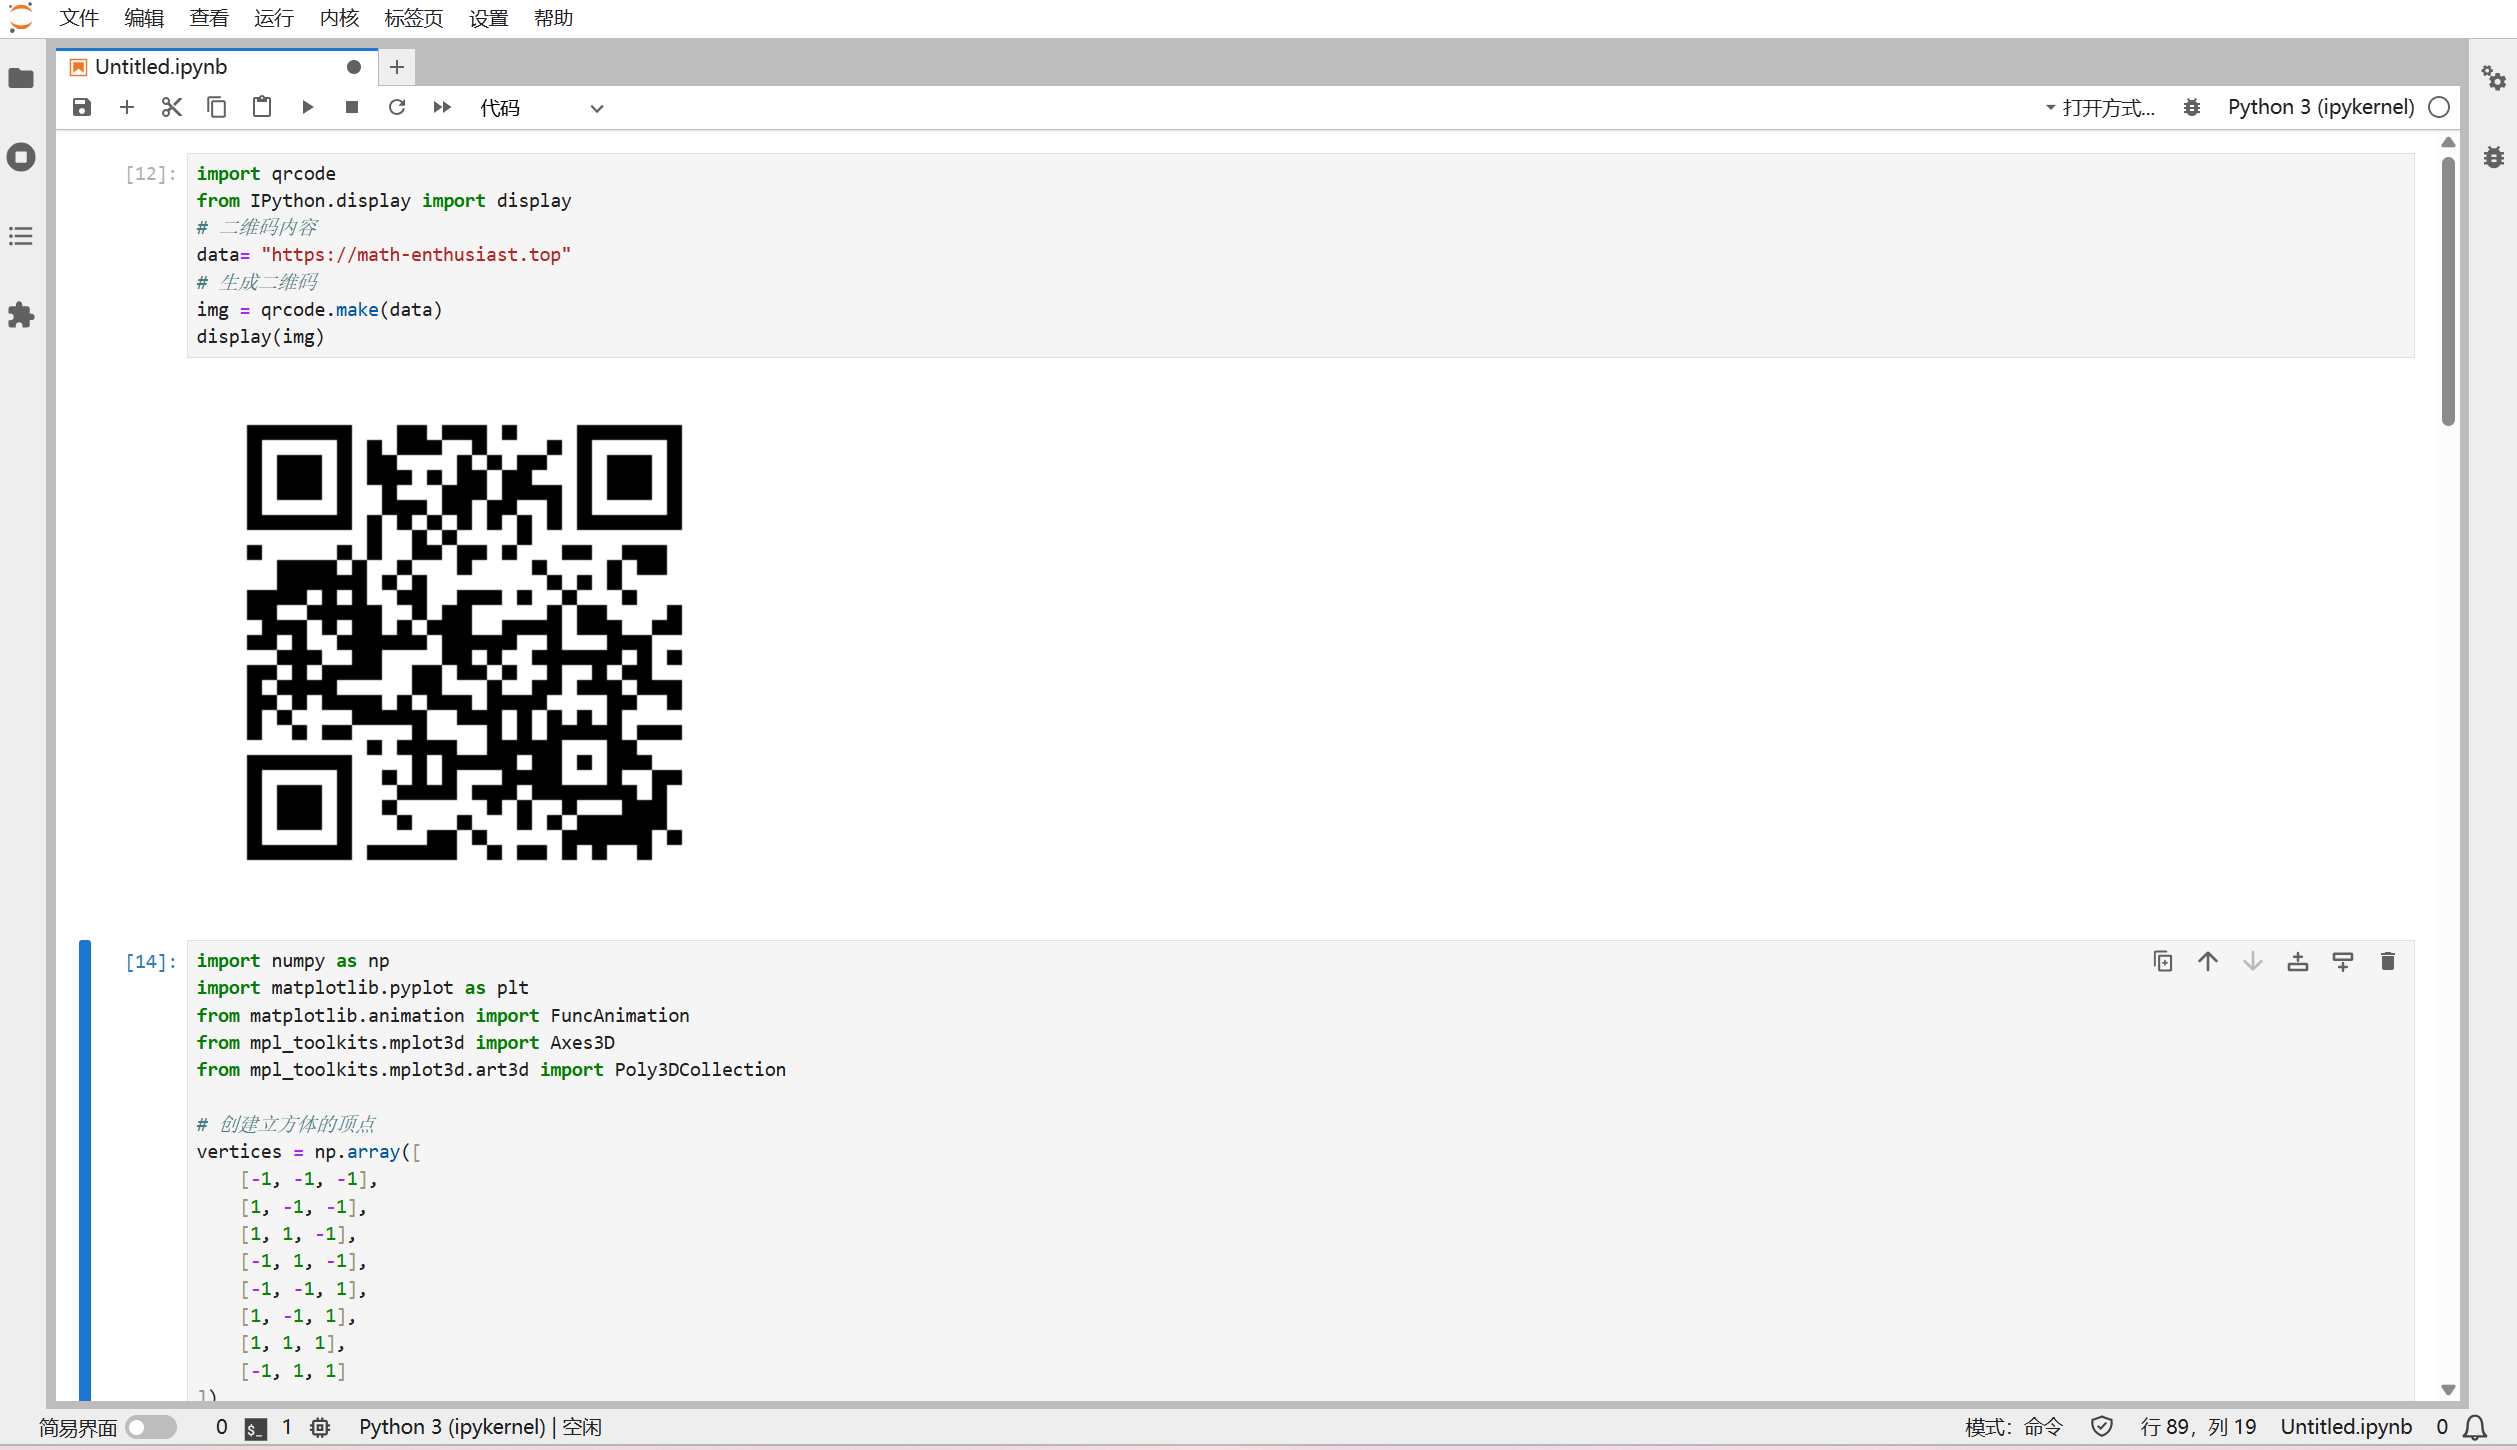Open the extension manager puzzle icon
The height and width of the screenshot is (1450, 2517).
coord(21,315)
